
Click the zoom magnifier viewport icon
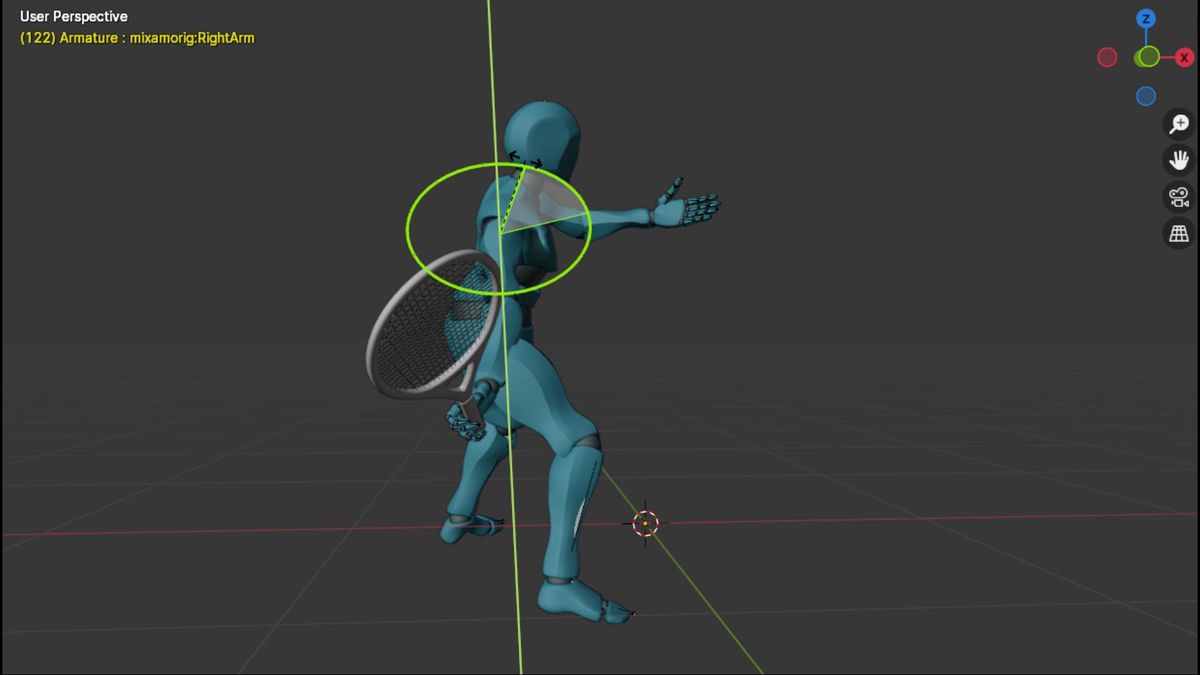1180,124
